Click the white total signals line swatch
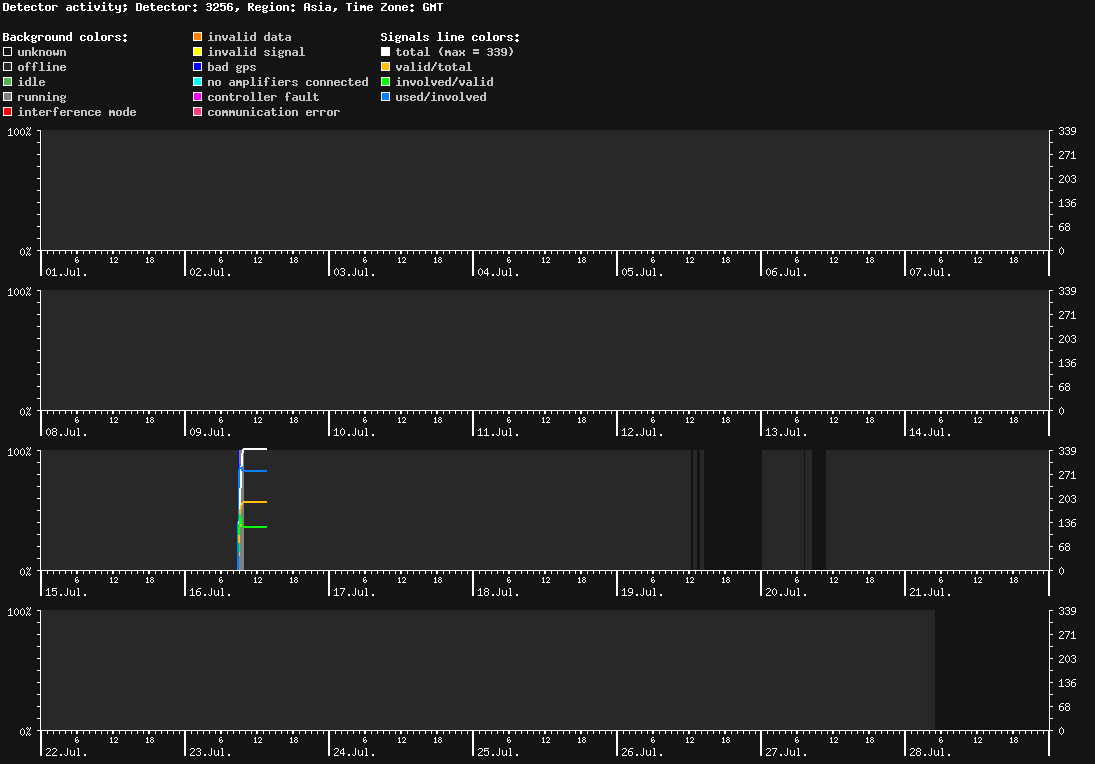Screen dimensions: 1095x764 coord(385,52)
